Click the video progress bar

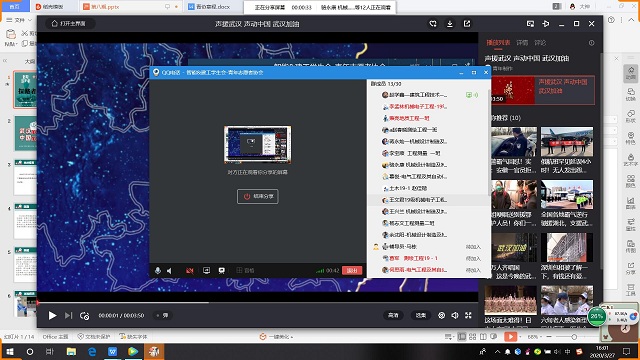click(258, 302)
